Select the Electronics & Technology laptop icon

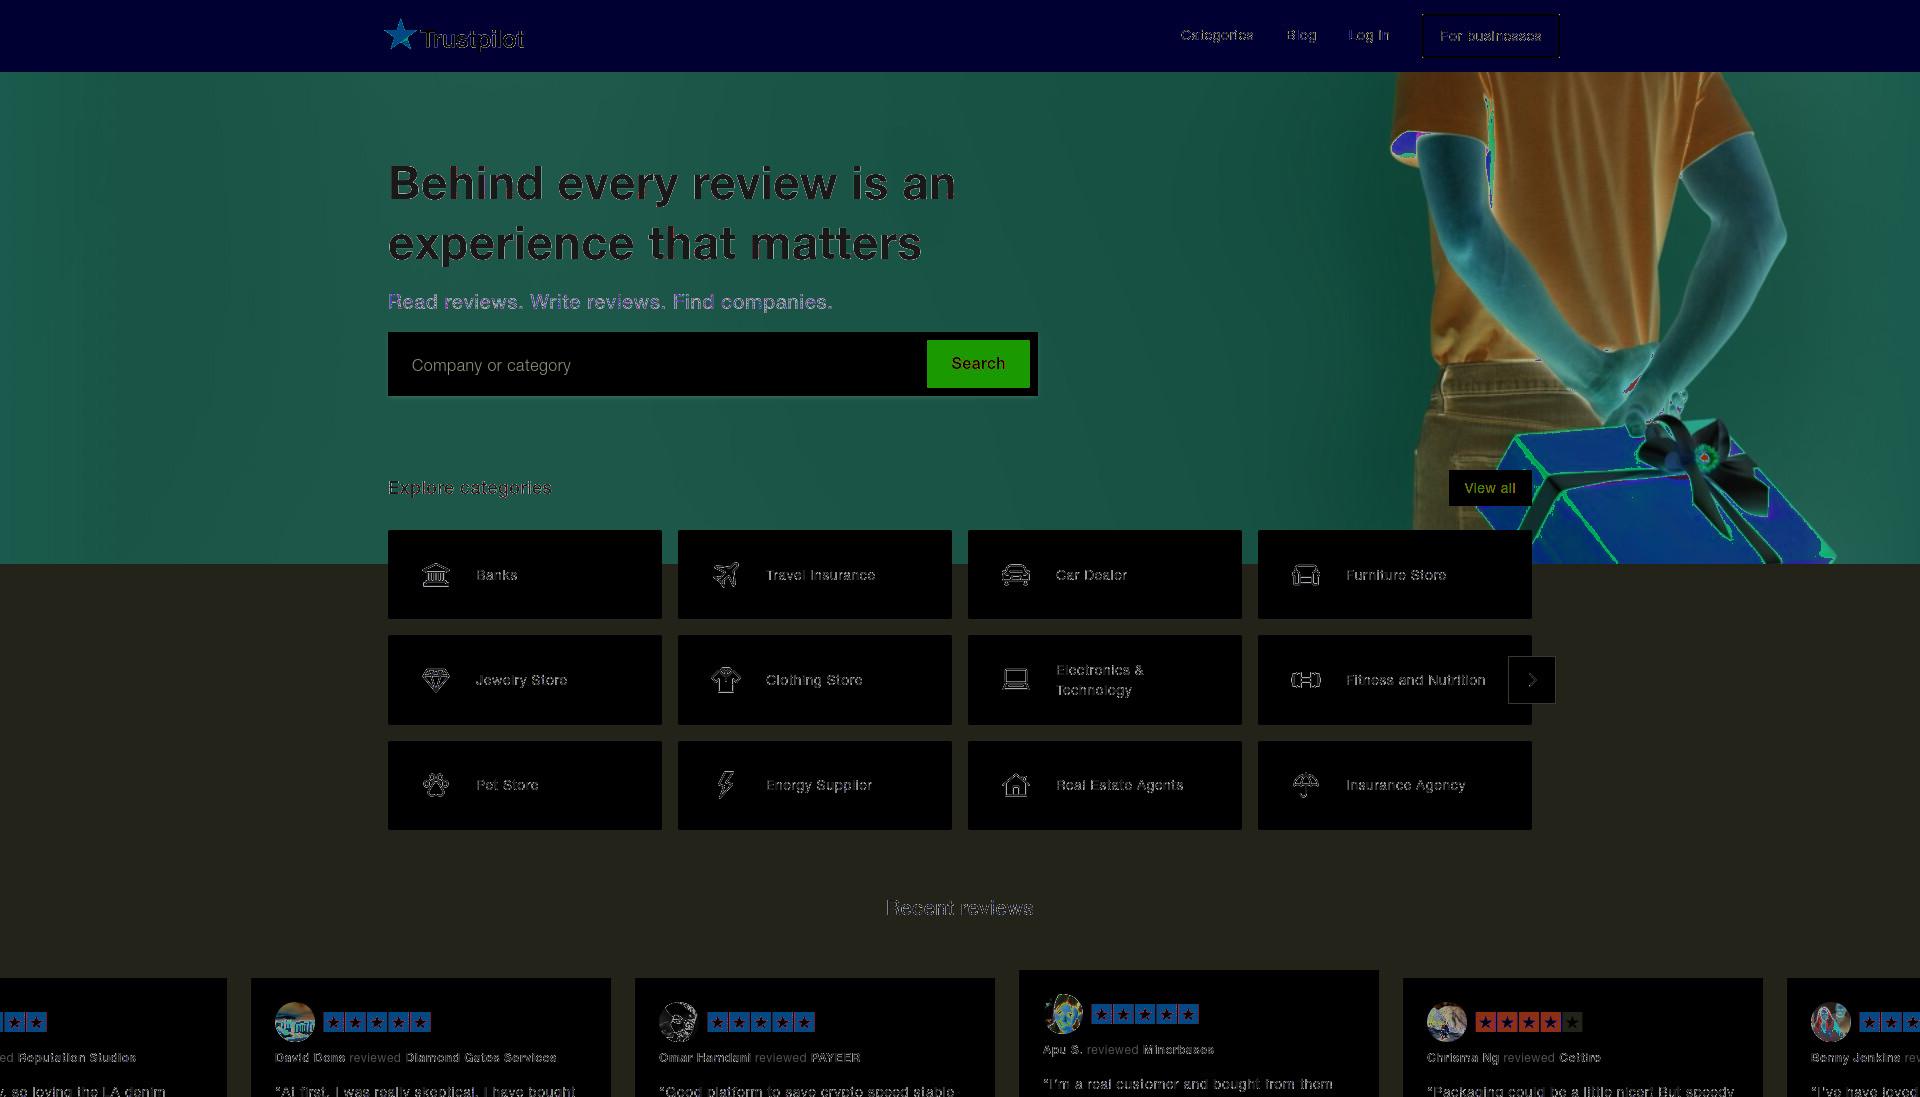1016,680
